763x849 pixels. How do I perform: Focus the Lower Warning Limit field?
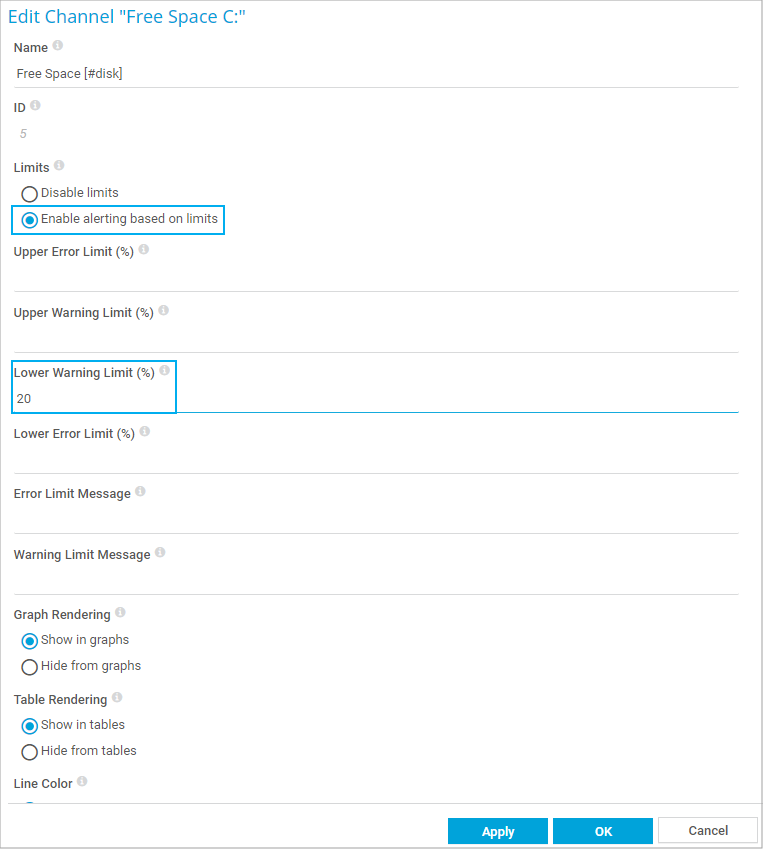point(376,398)
